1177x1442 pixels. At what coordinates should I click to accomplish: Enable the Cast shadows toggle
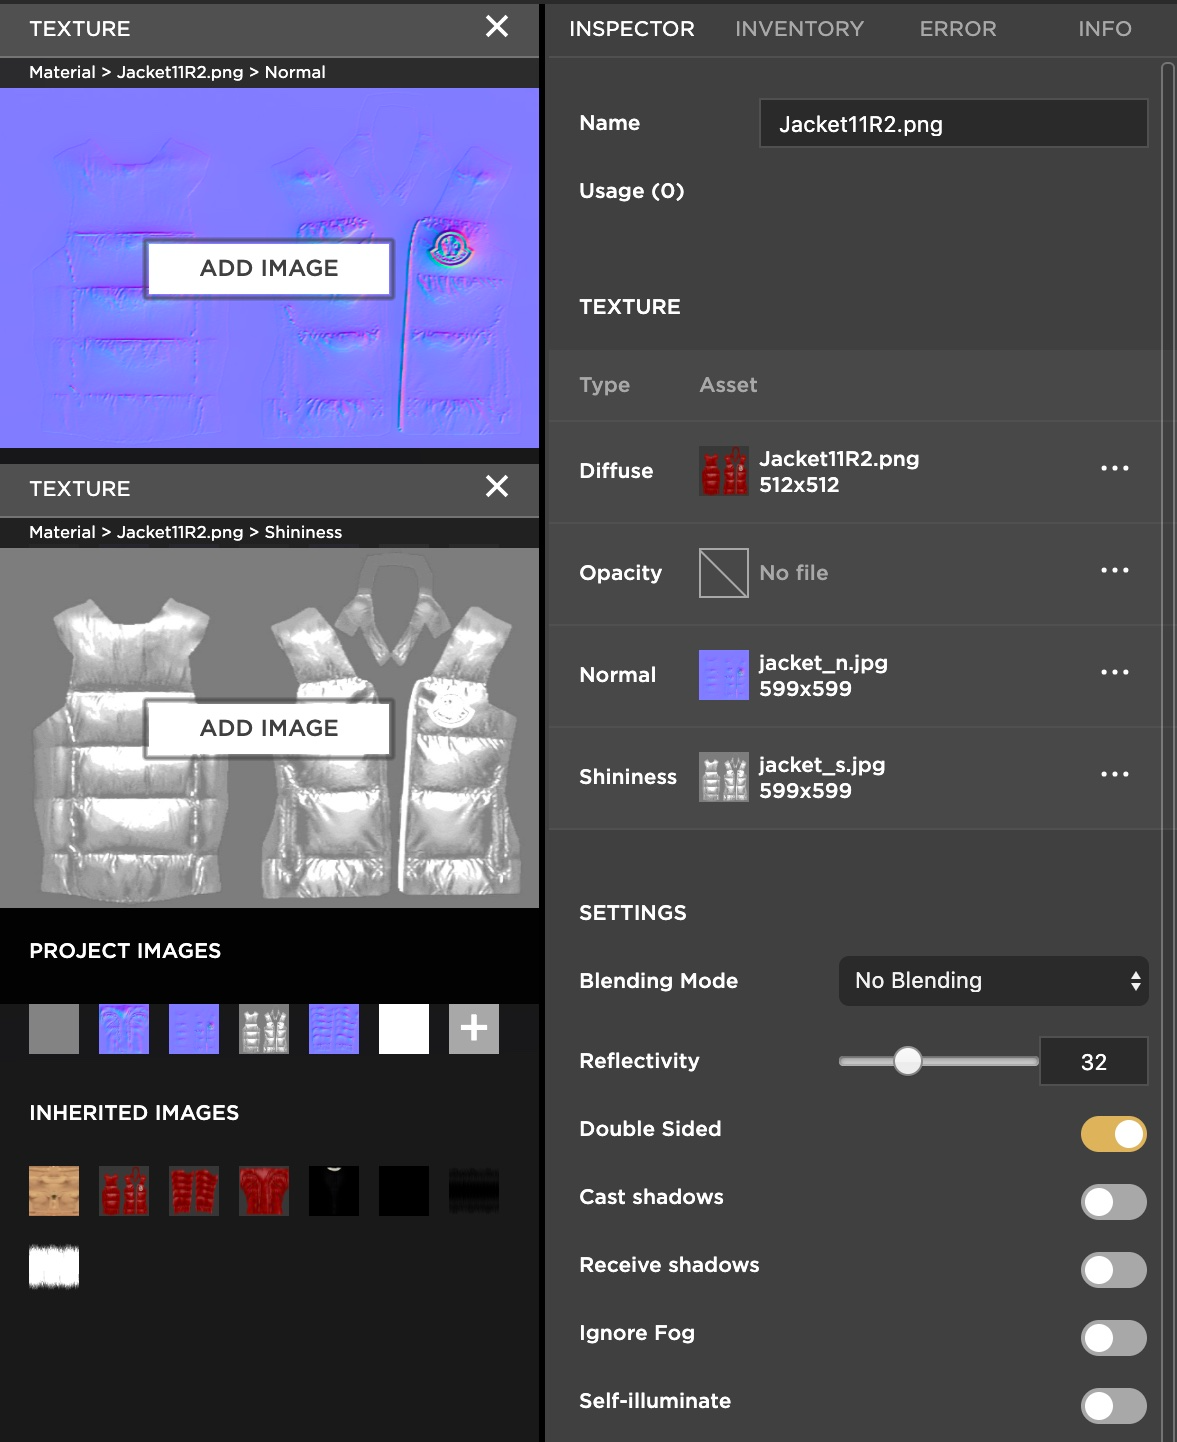pos(1114,1202)
